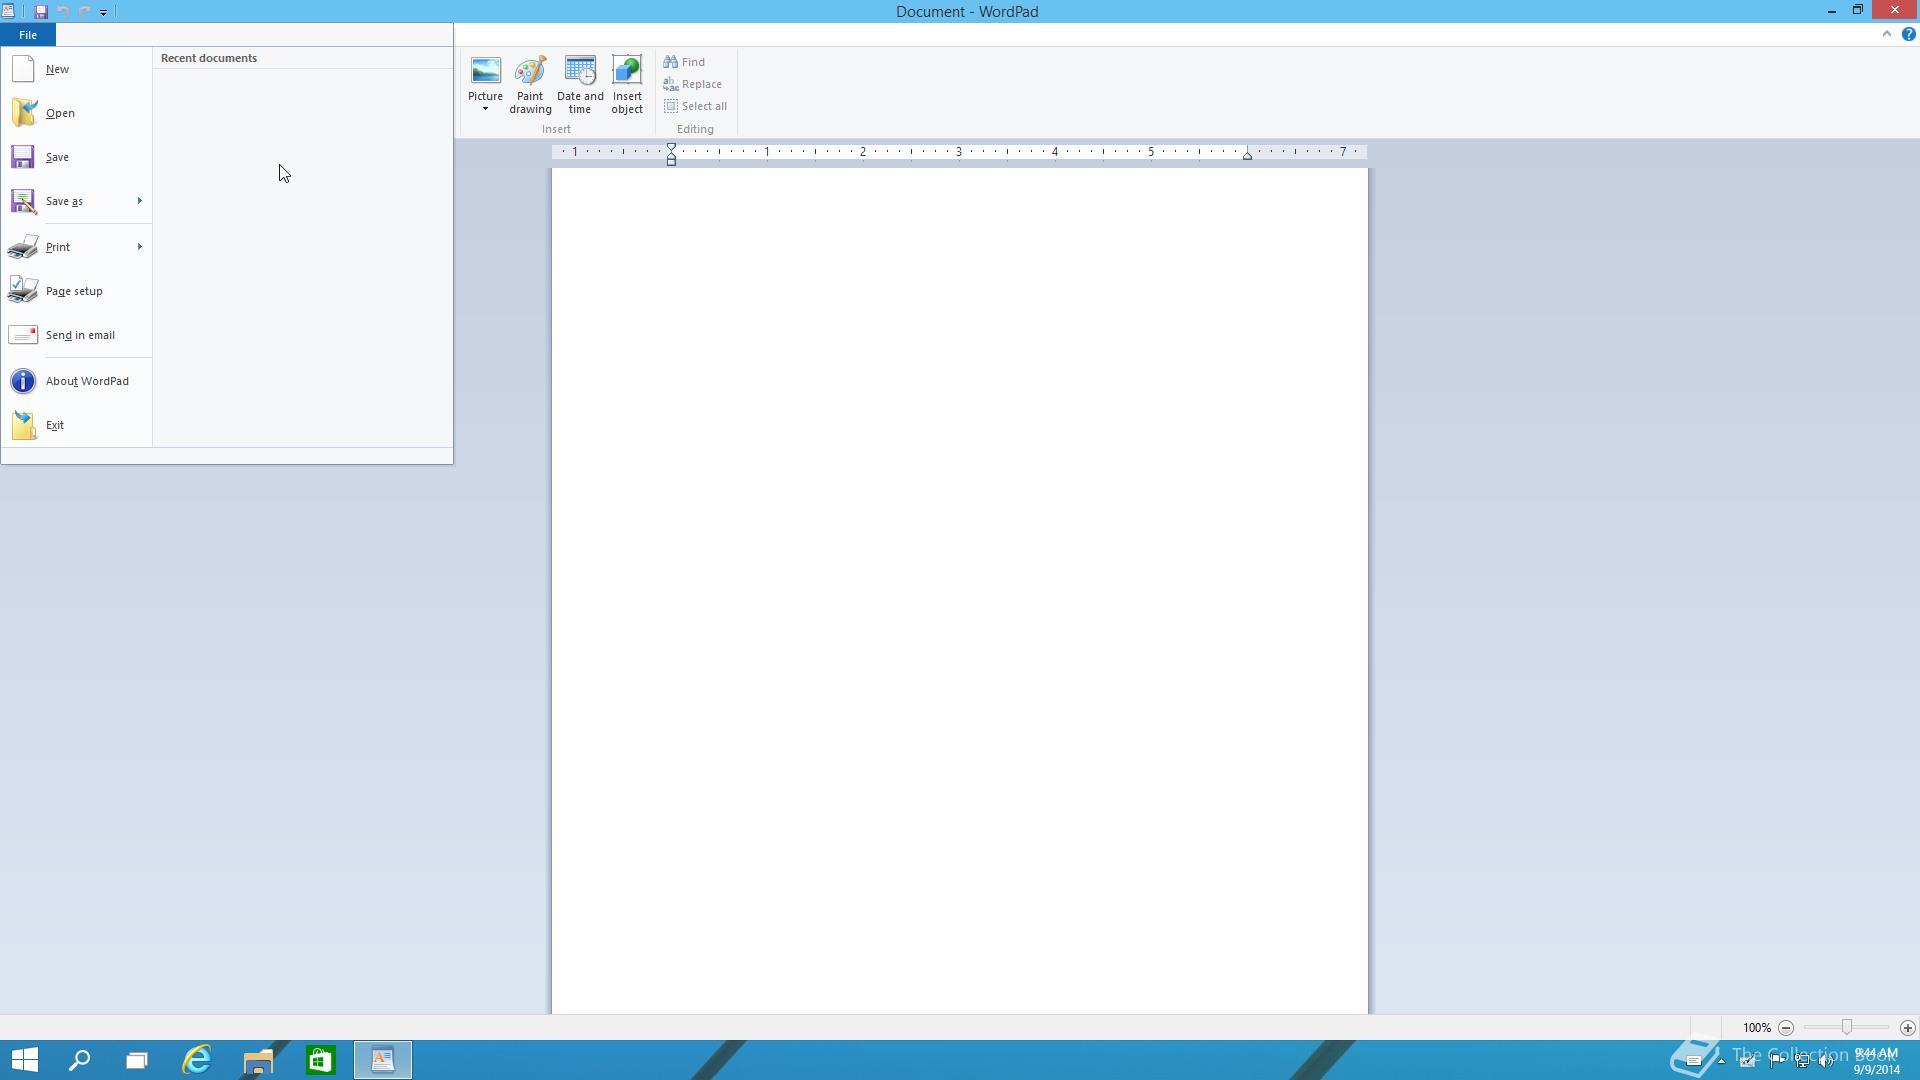Click the right indent marker on ruler
The width and height of the screenshot is (1920, 1080).
(x=1247, y=155)
